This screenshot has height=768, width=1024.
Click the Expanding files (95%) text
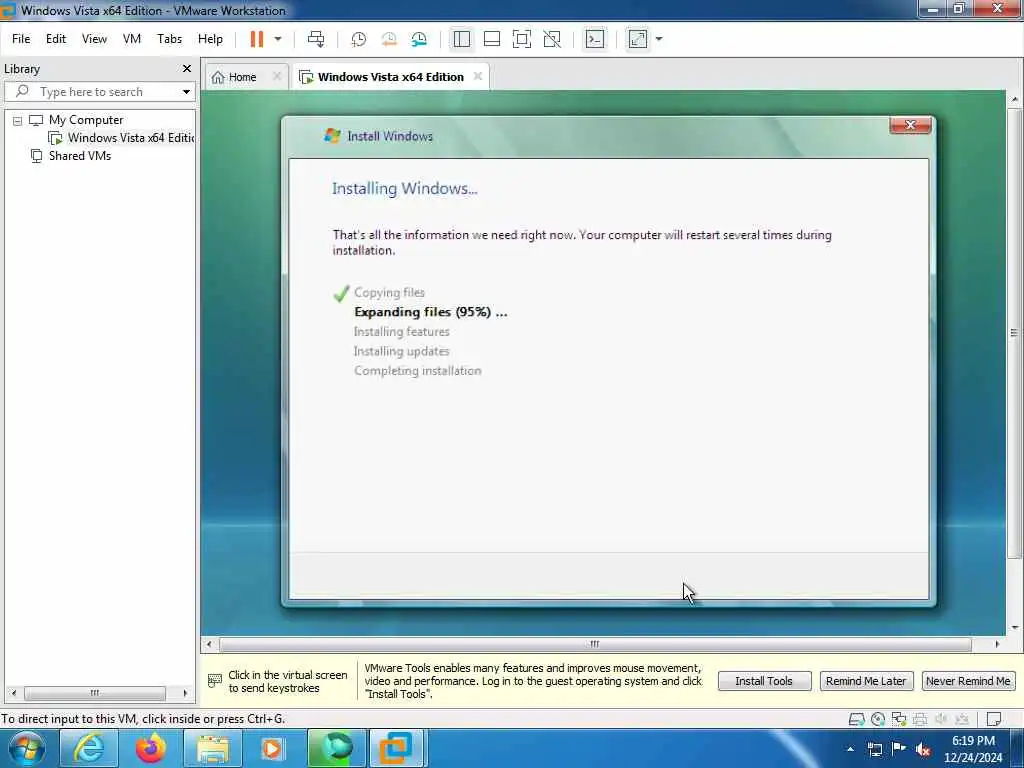pyautogui.click(x=430, y=312)
